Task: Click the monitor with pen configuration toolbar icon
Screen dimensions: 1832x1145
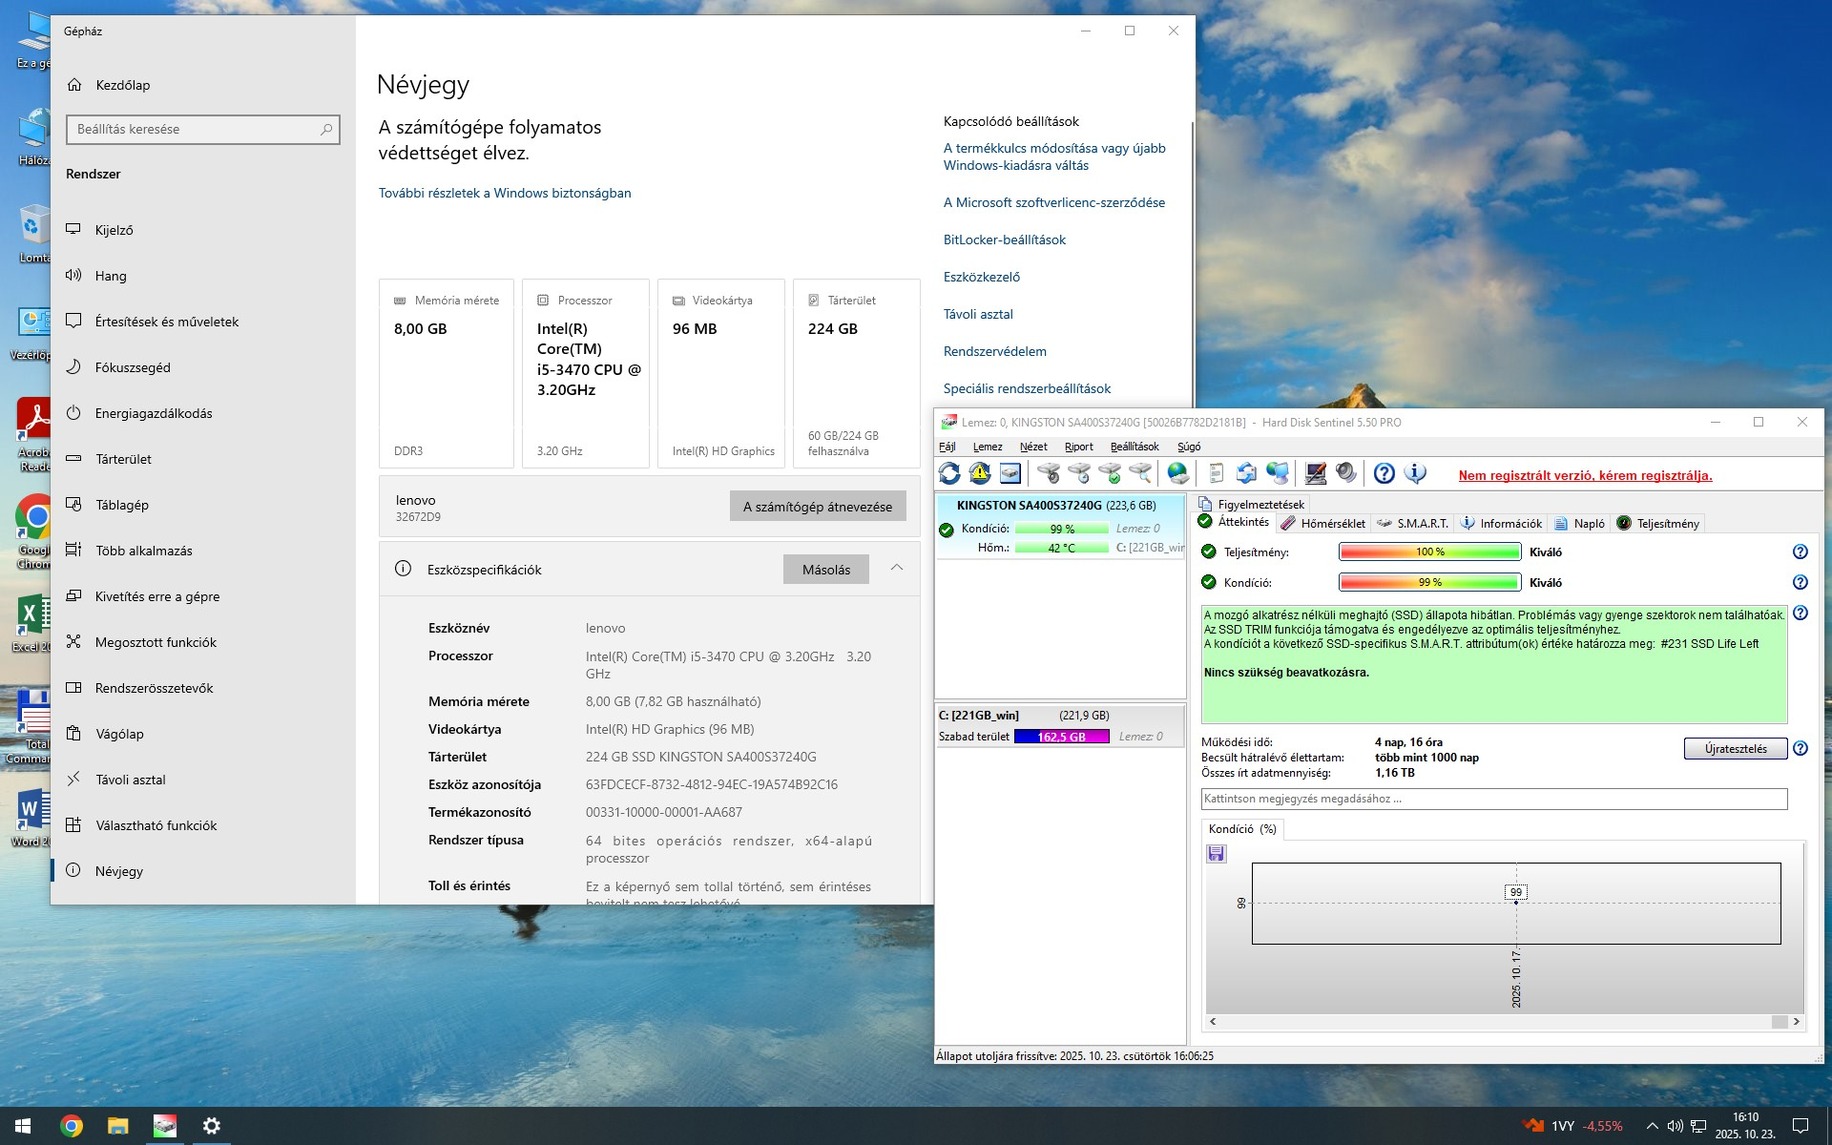Action: [x=1315, y=473]
